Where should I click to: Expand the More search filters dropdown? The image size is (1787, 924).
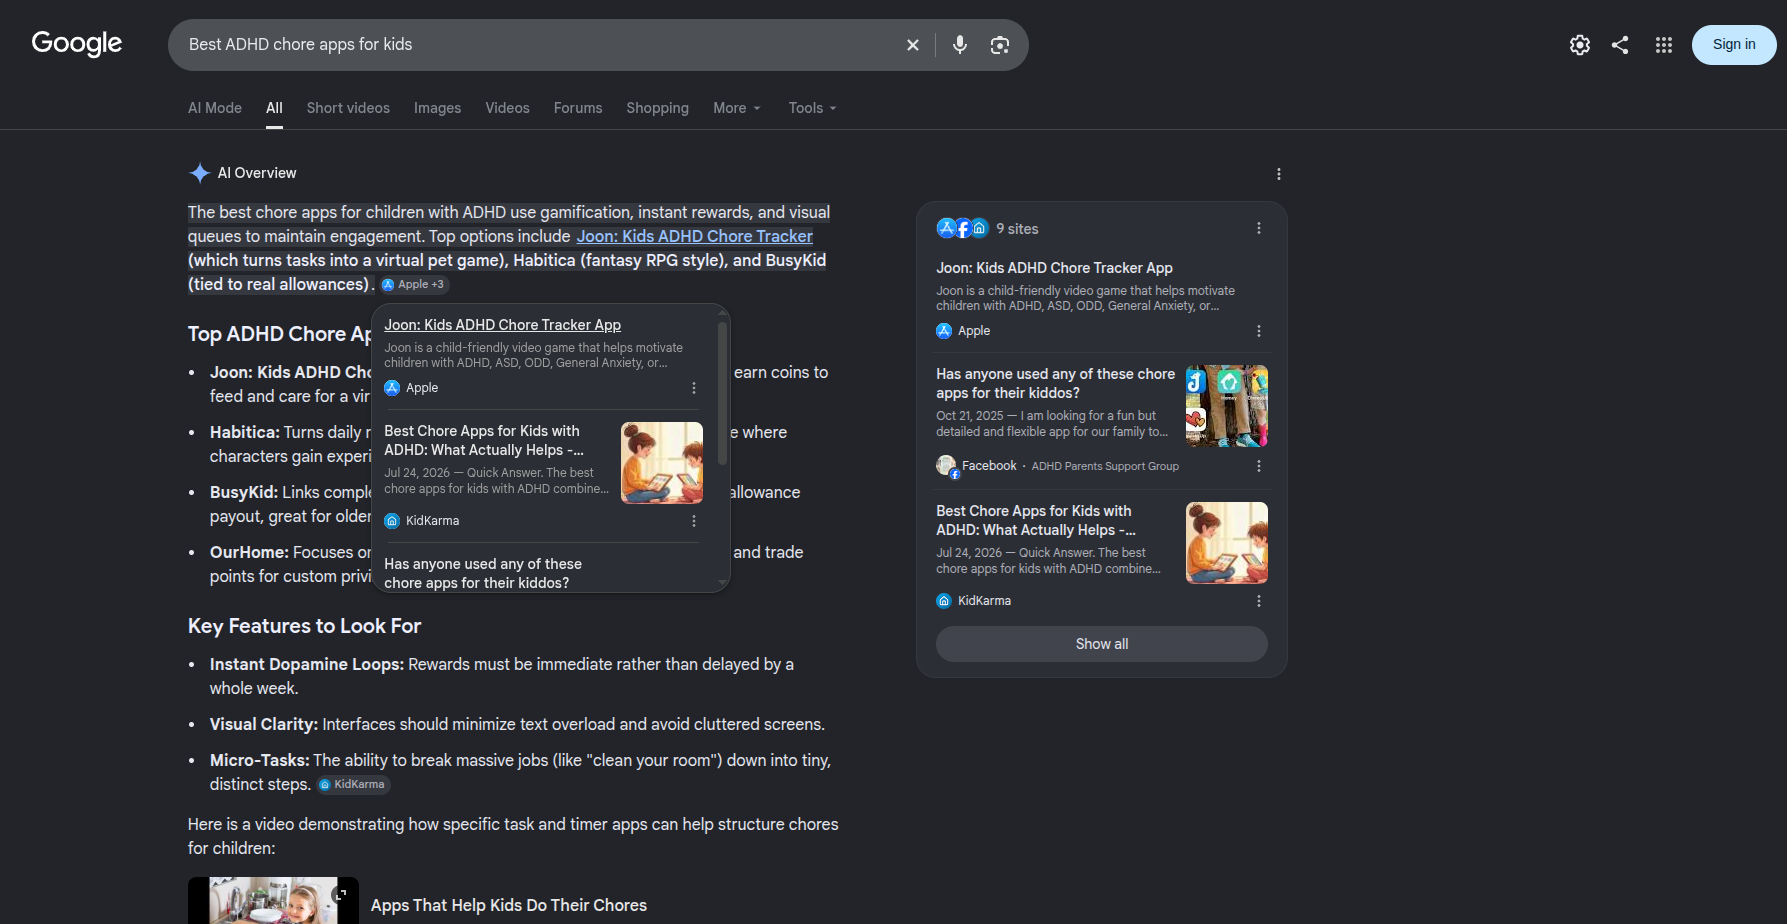[737, 108]
